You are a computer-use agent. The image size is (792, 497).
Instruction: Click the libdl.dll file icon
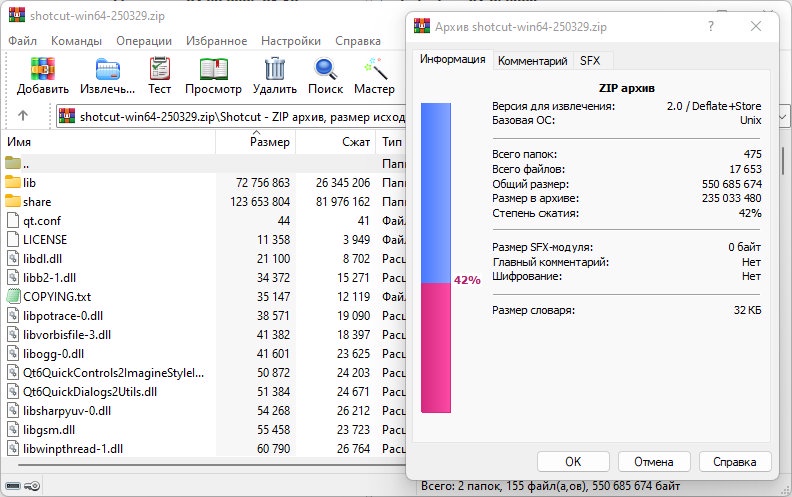(13, 259)
